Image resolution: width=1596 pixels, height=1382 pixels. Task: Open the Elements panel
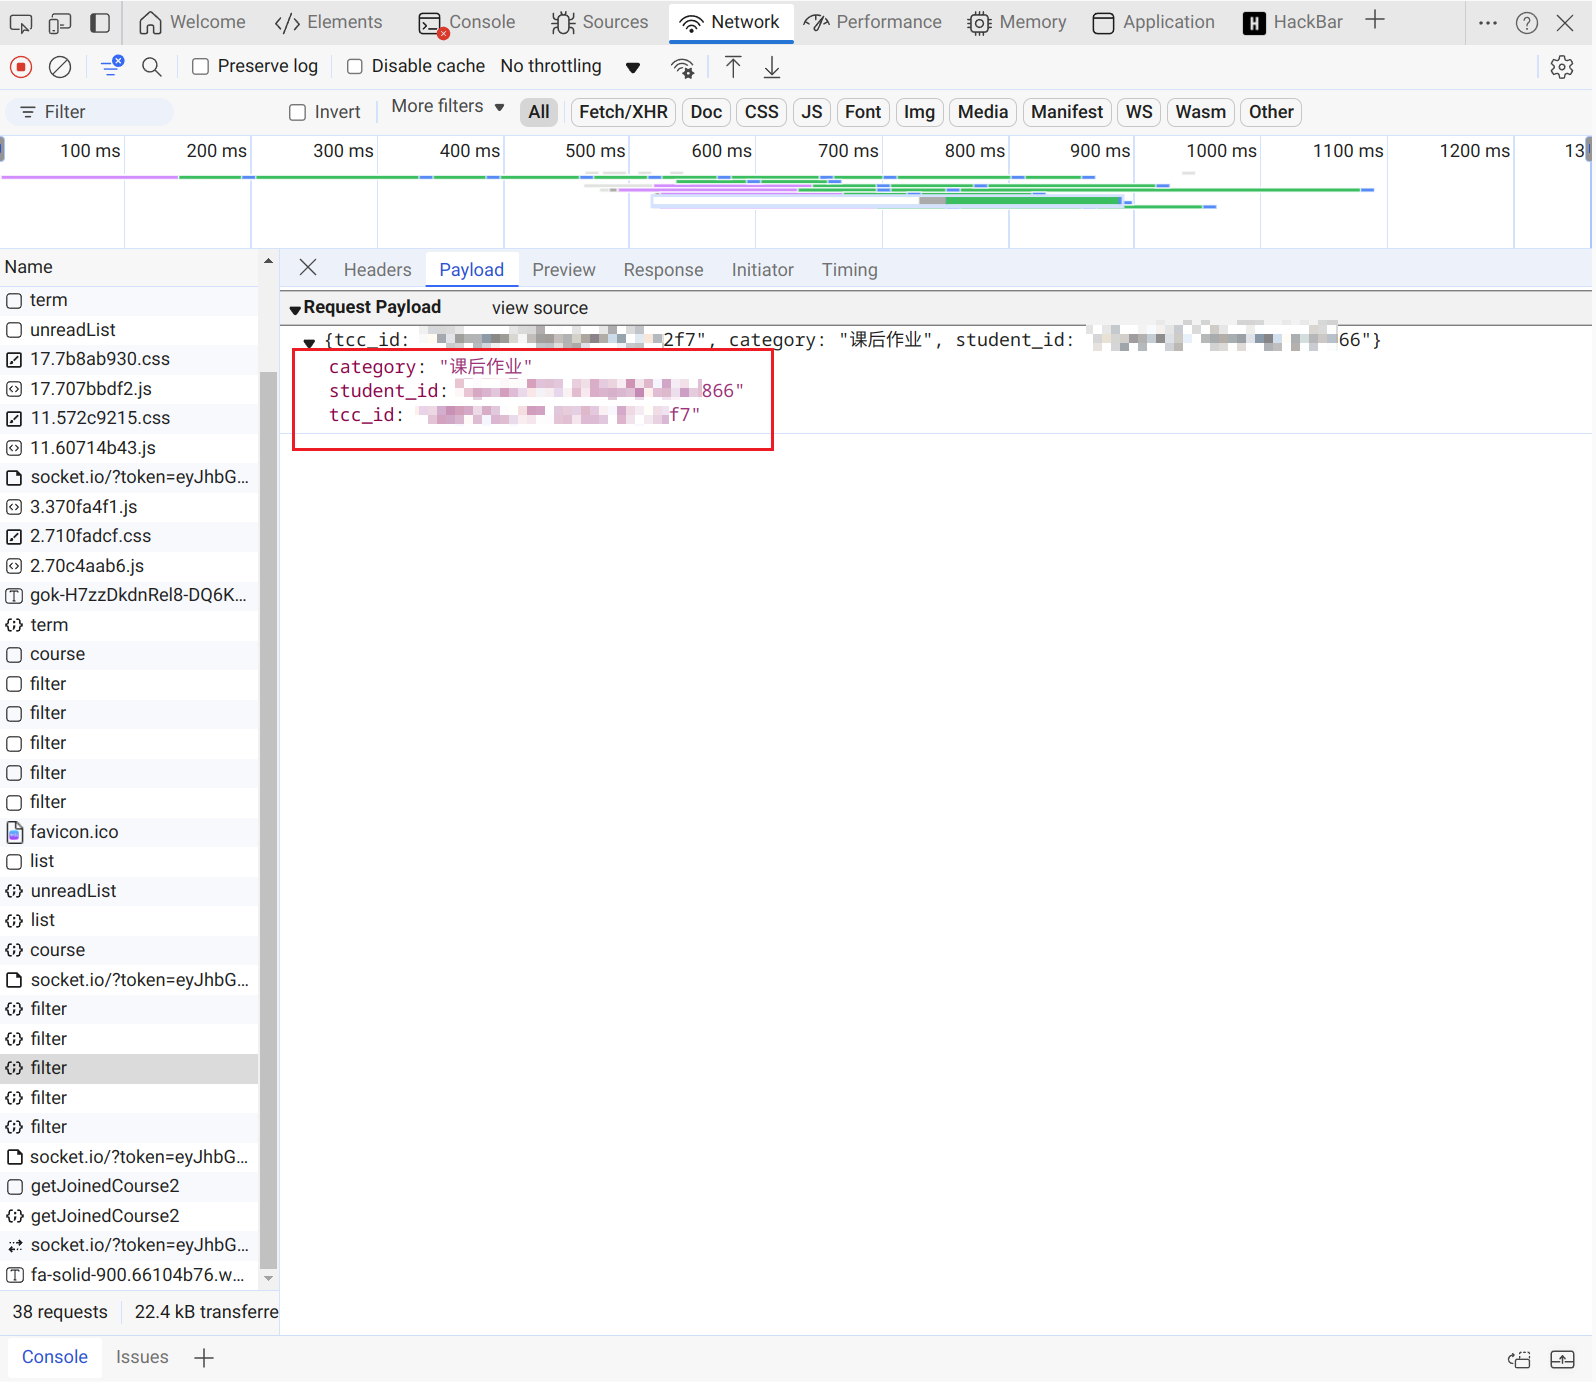[x=328, y=22]
